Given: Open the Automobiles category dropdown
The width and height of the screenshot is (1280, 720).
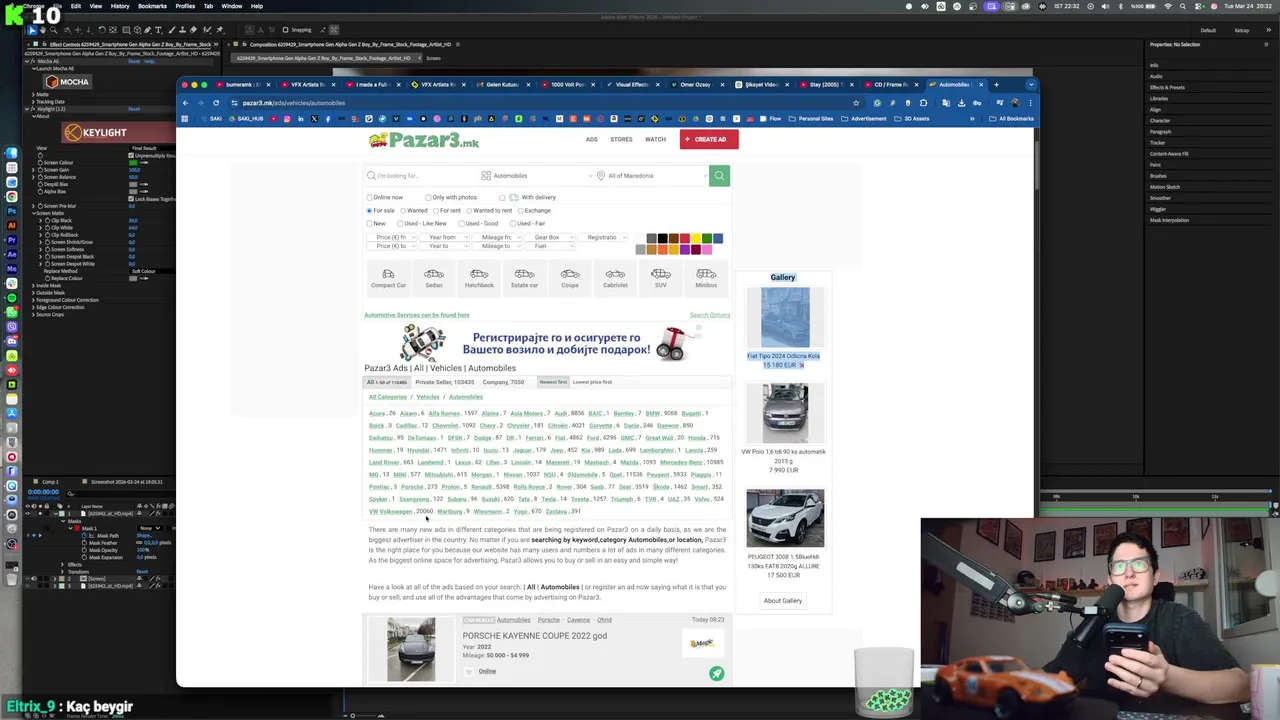Looking at the screenshot, I should 537,176.
